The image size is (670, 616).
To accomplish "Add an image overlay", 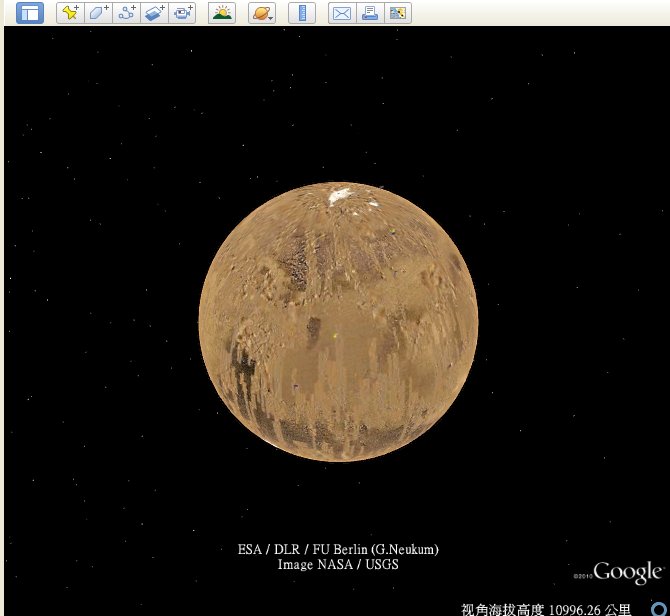I will 153,13.
